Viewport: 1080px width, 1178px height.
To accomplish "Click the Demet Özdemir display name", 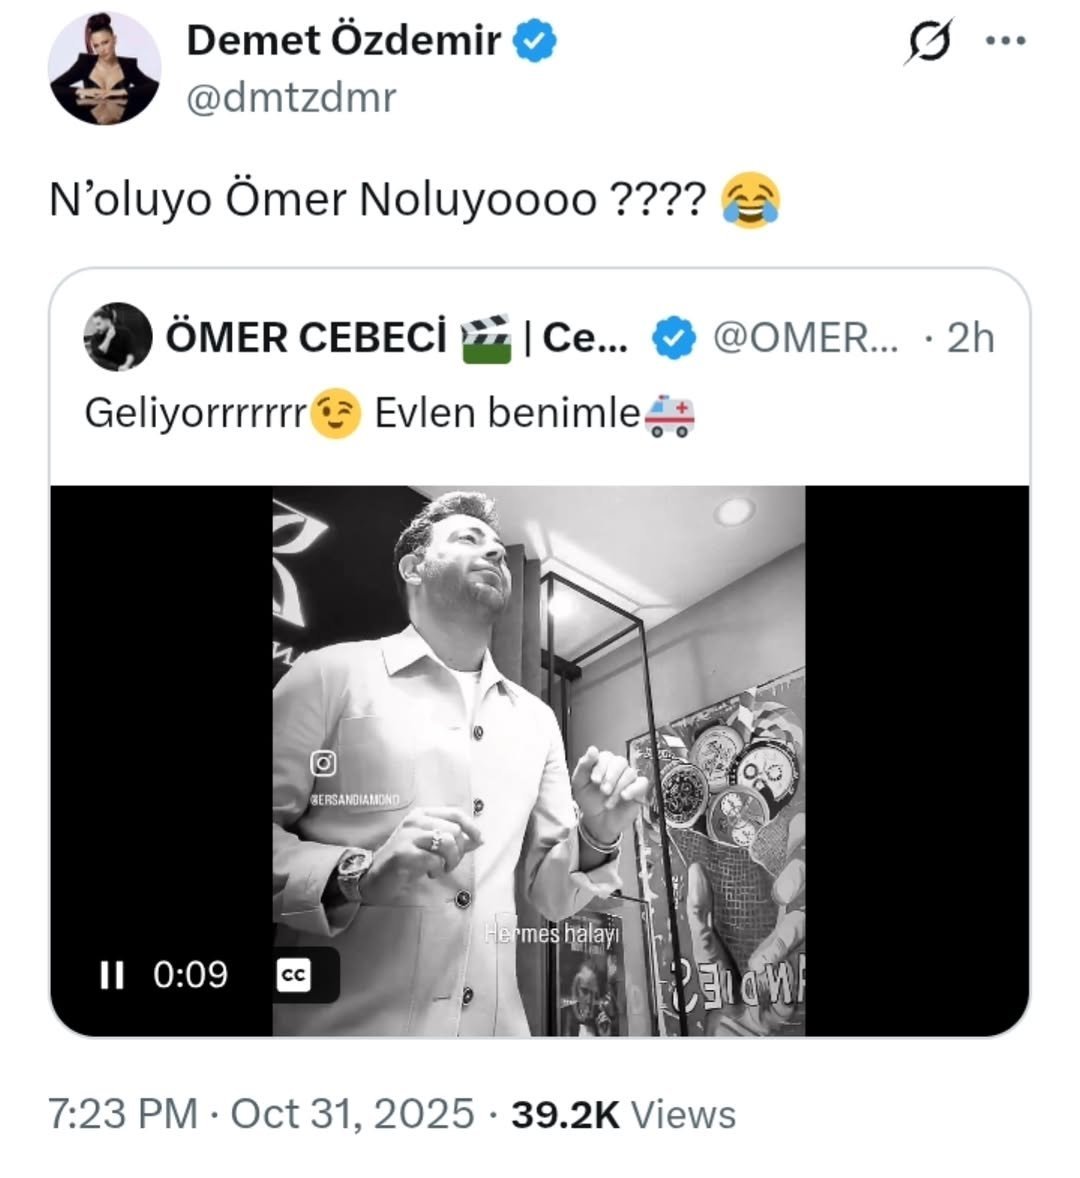I will click(x=343, y=41).
